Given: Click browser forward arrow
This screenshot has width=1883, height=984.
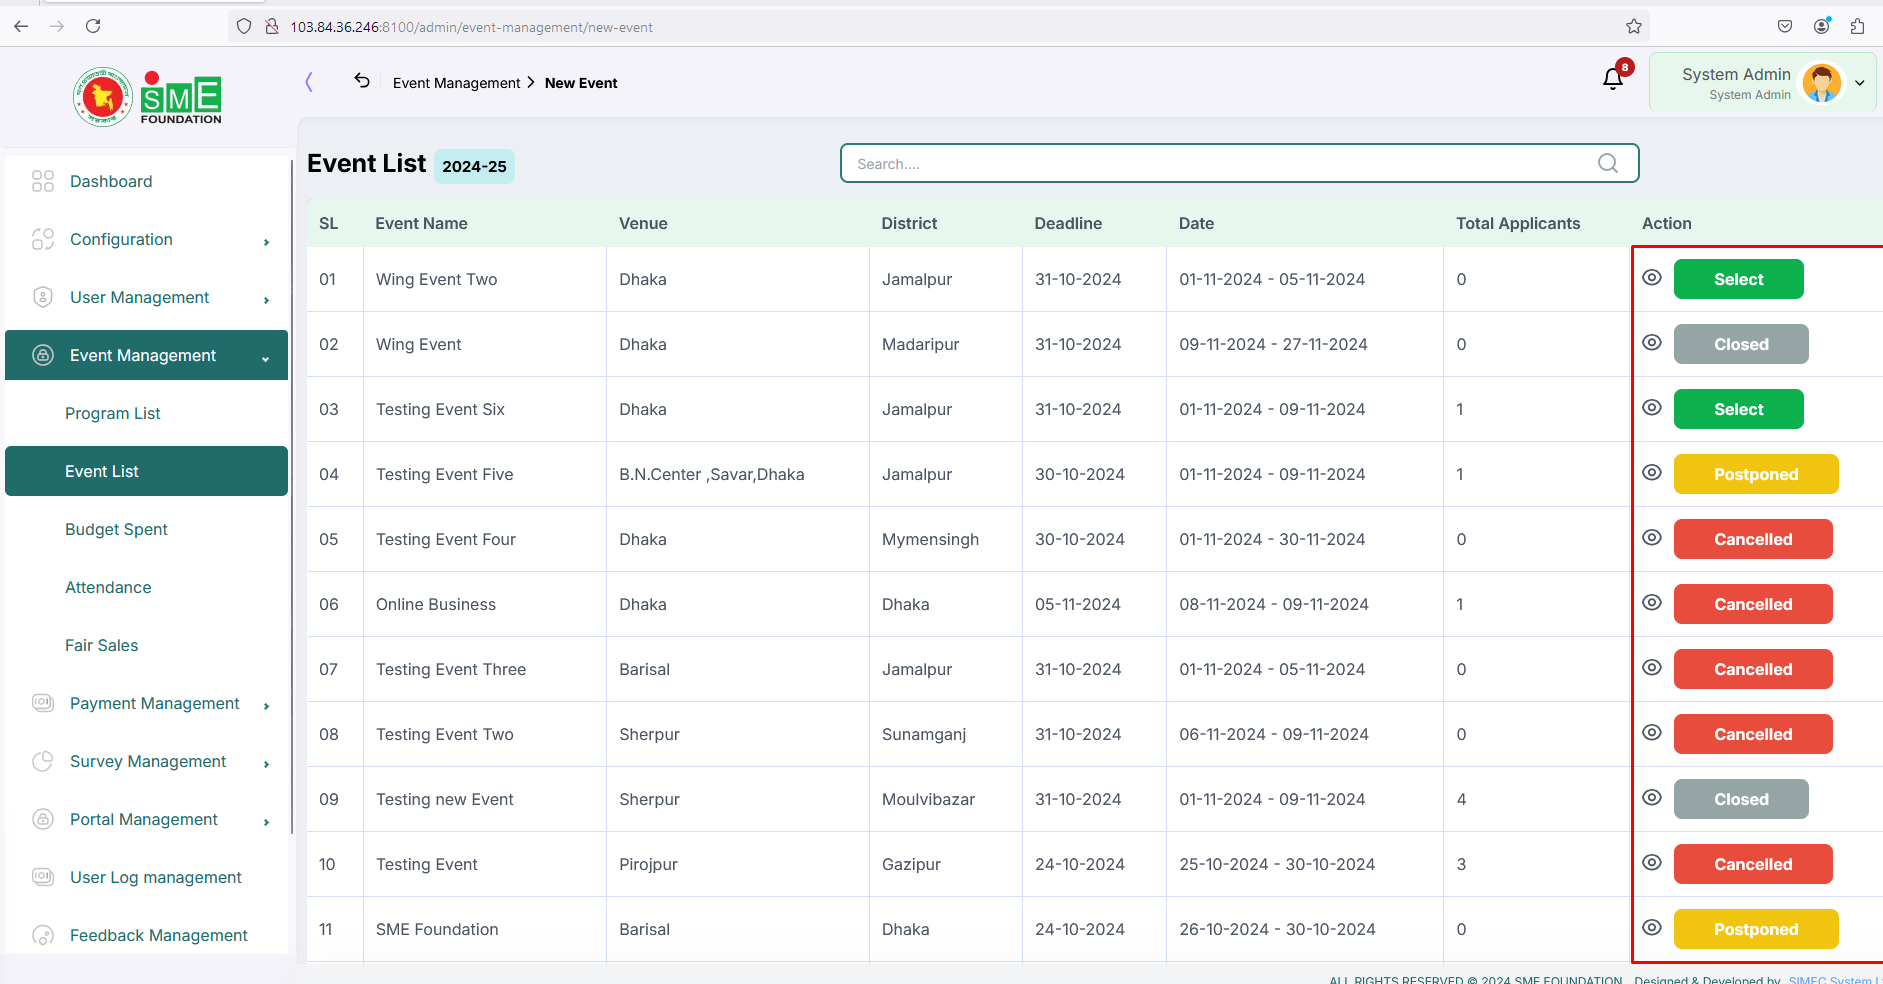Looking at the screenshot, I should (57, 26).
